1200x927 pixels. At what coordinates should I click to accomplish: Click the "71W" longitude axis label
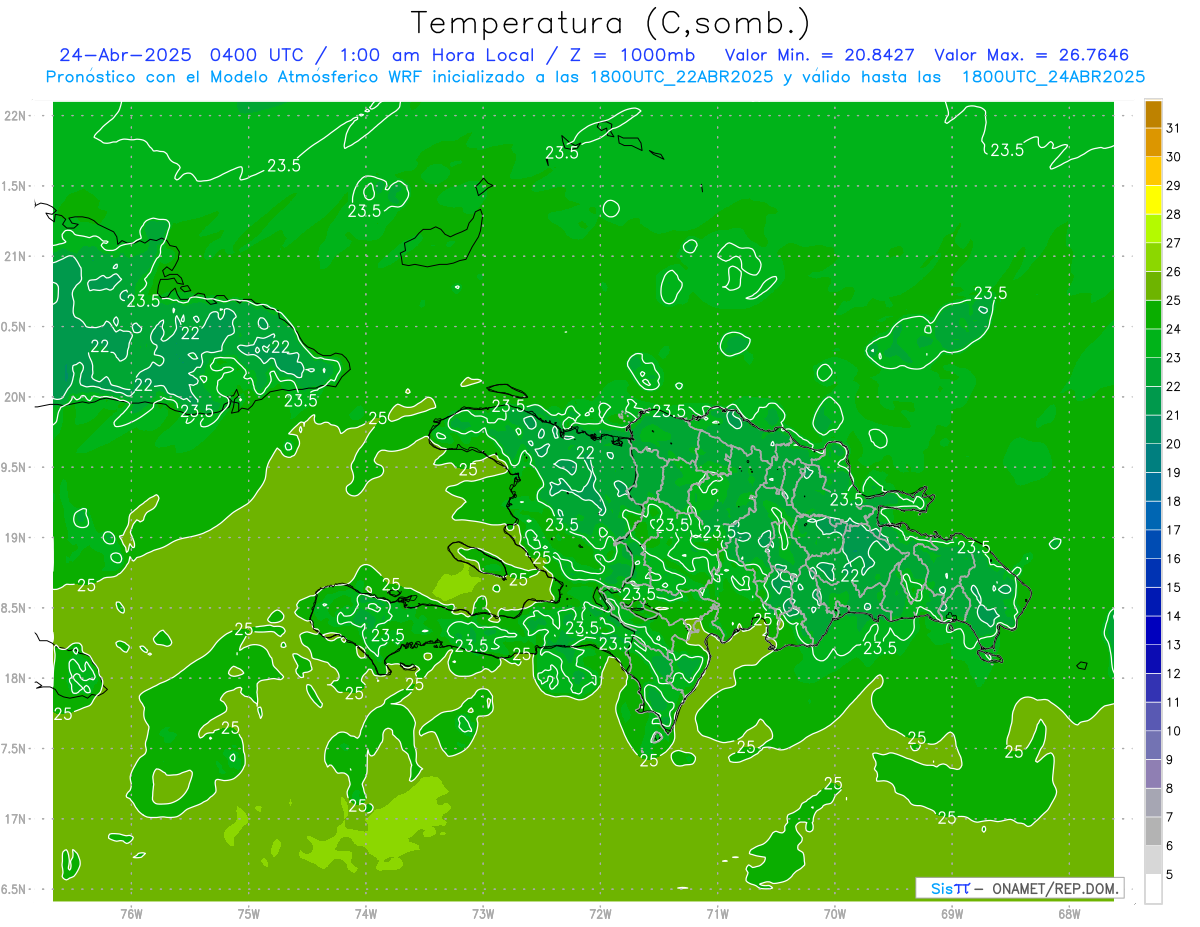[717, 914]
